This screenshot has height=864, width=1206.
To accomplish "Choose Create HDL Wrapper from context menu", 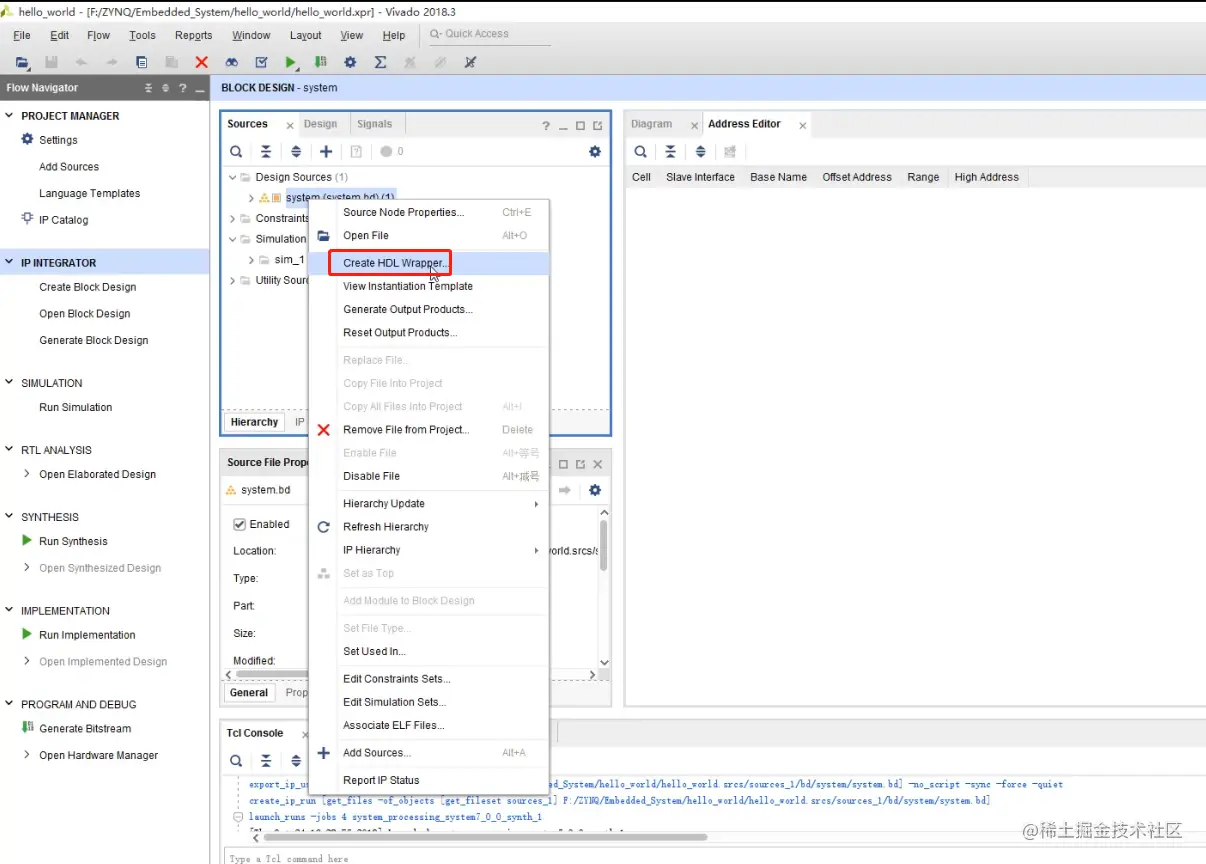I will click(429, 263).
